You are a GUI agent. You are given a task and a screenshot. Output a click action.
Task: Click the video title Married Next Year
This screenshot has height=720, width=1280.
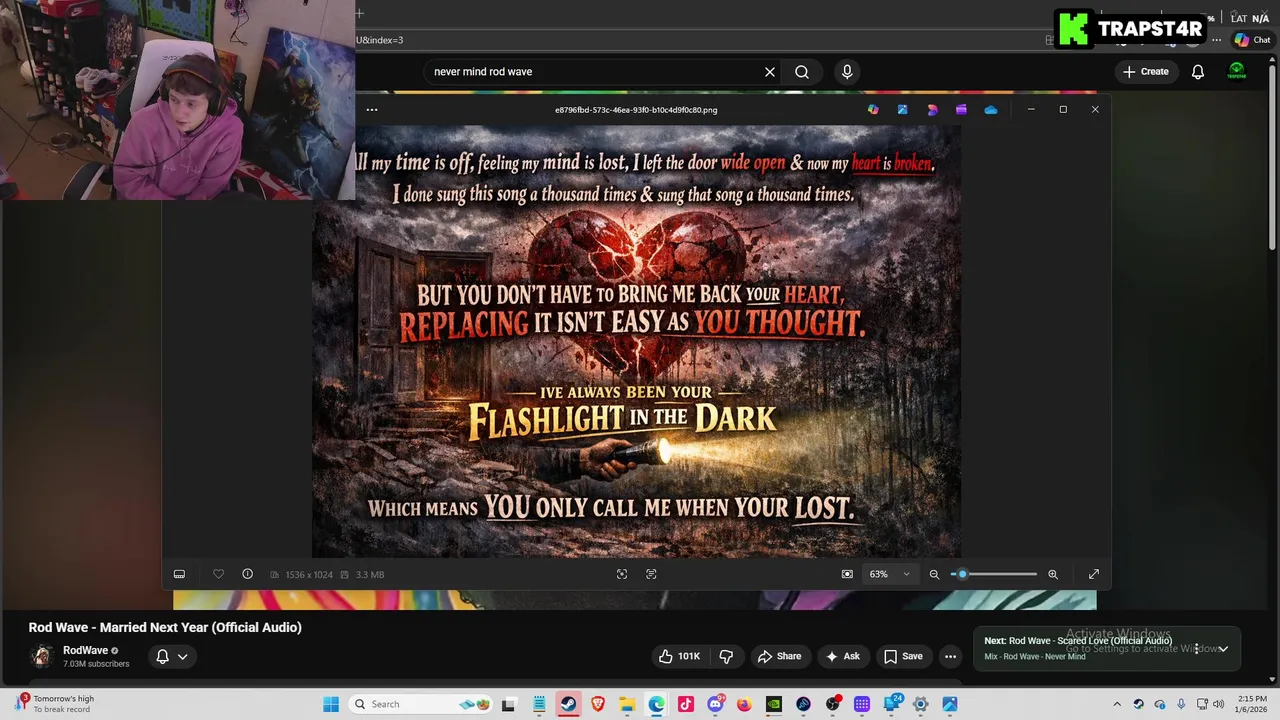click(165, 627)
